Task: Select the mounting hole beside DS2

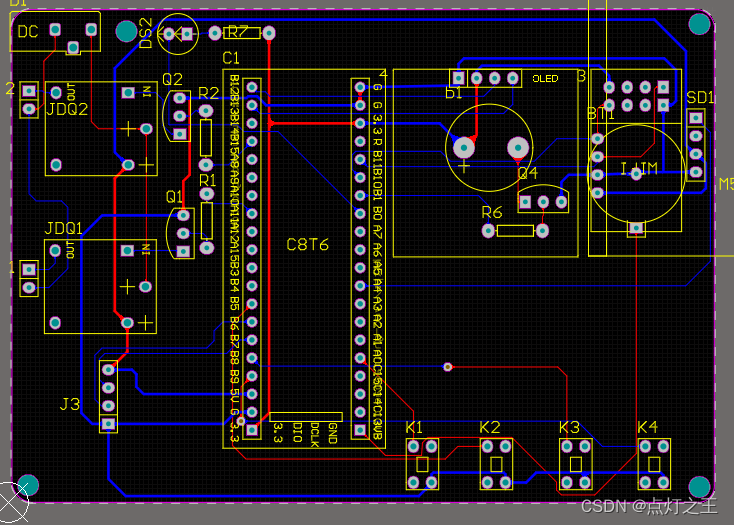Action: coord(126,31)
